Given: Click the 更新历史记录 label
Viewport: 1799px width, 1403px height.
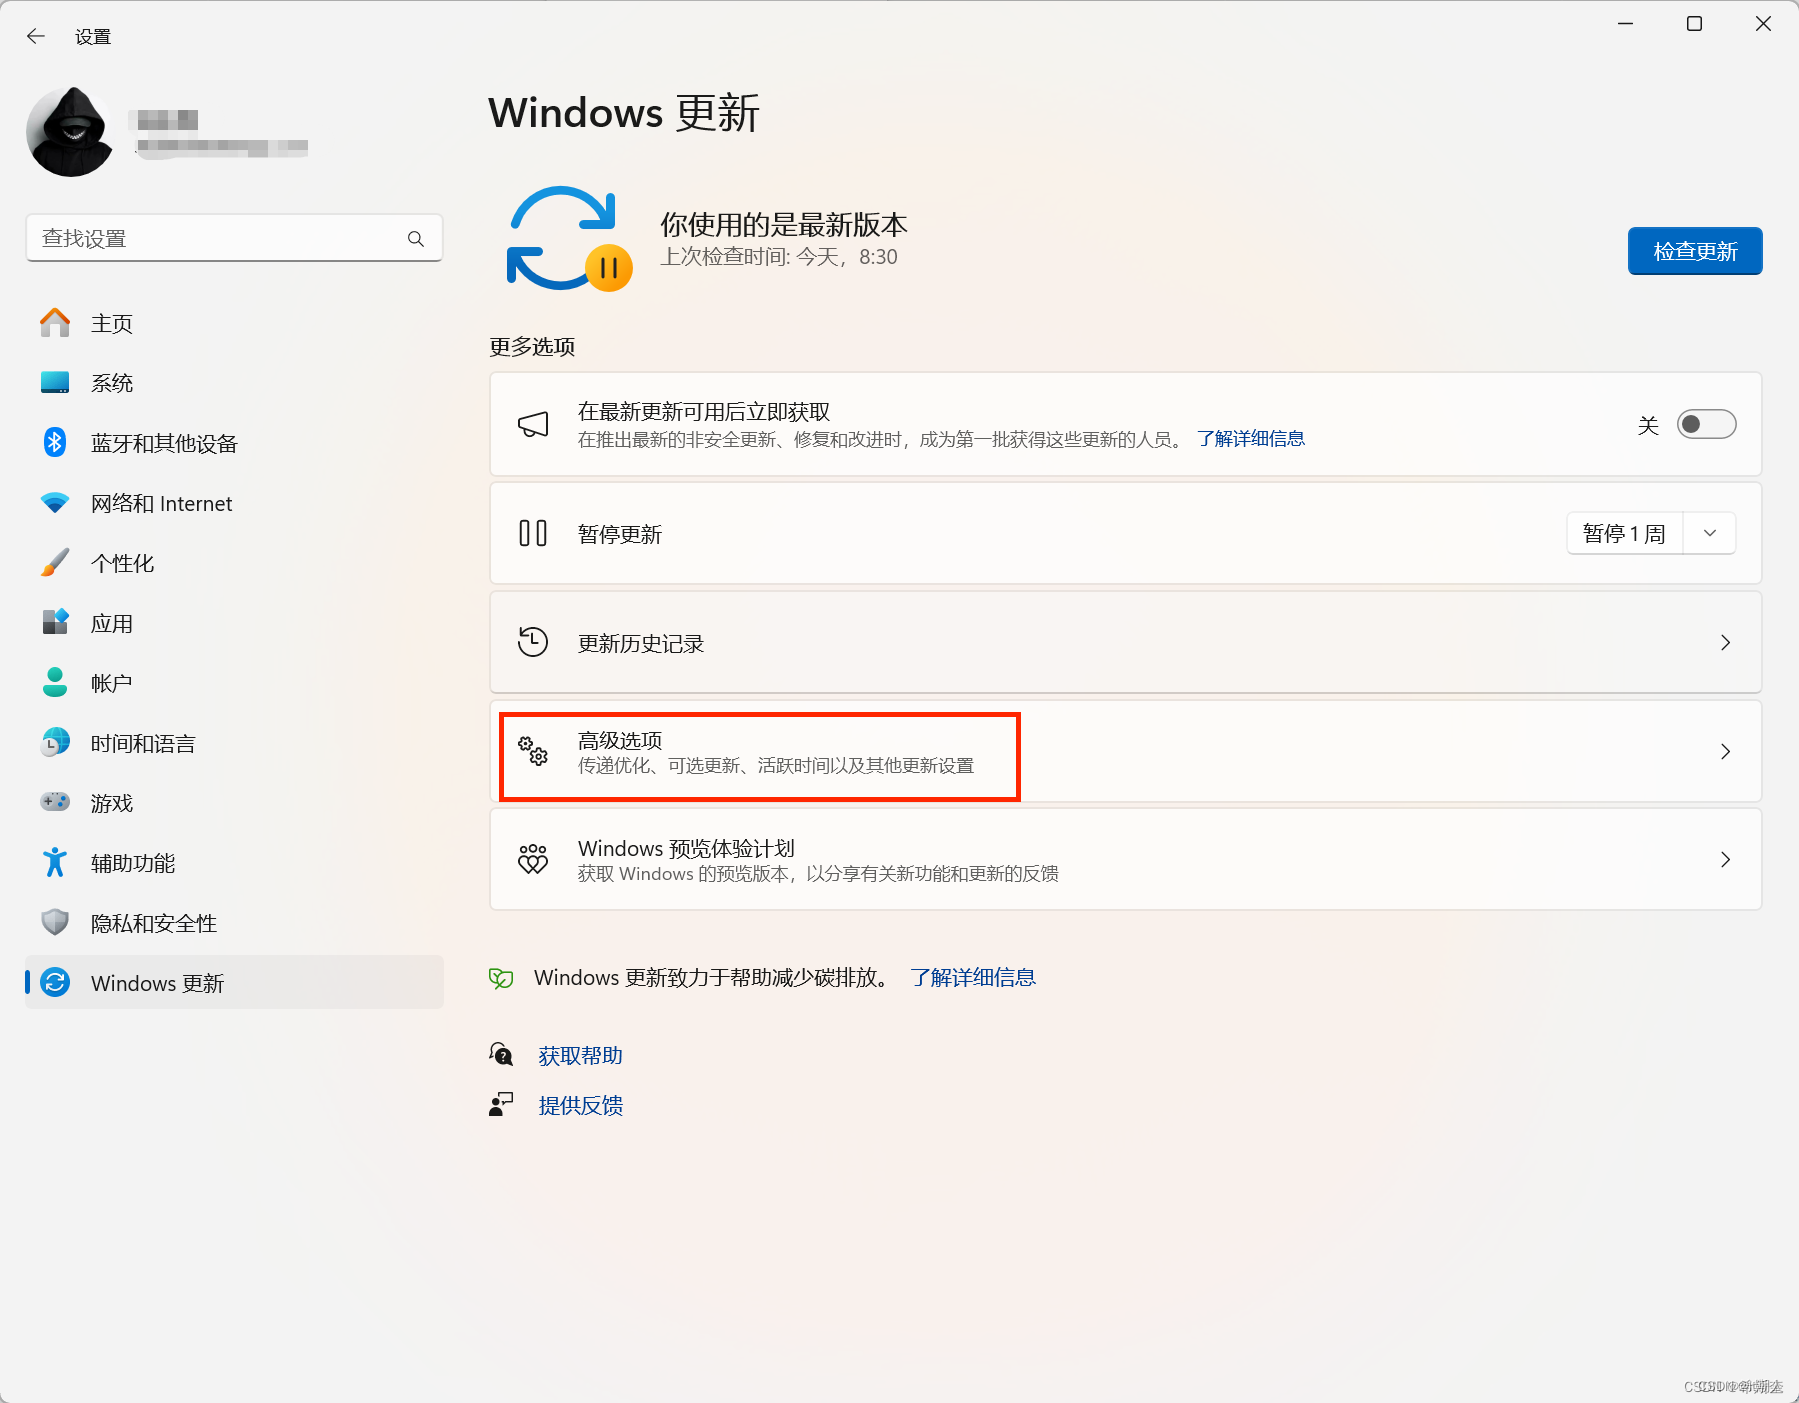Looking at the screenshot, I should [x=641, y=643].
